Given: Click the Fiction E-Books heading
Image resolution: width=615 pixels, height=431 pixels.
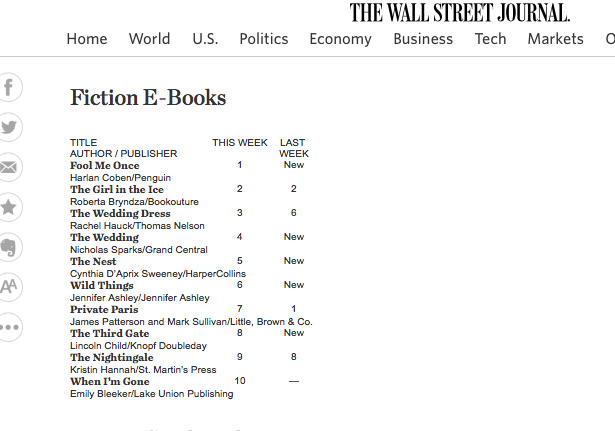Looking at the screenshot, I should point(148,97).
